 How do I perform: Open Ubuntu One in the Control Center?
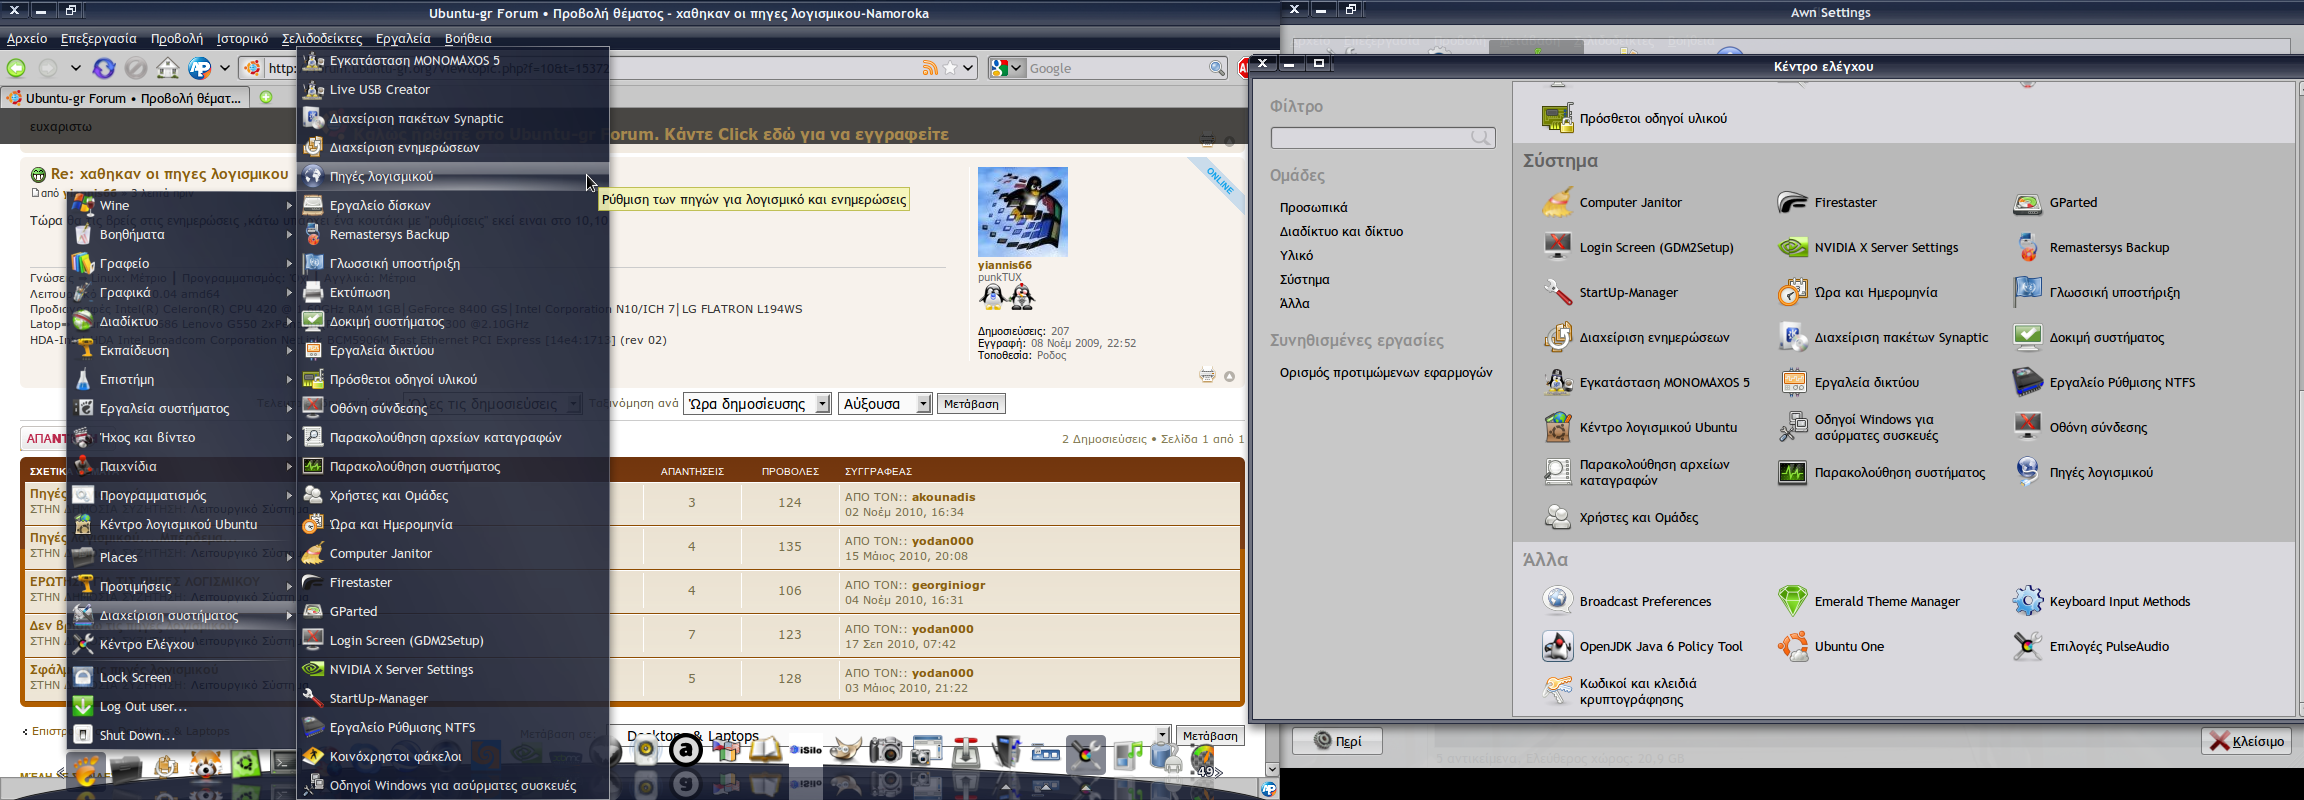coord(1831,646)
